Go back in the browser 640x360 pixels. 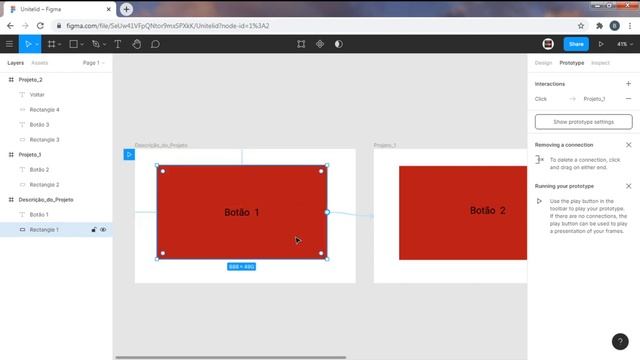click(10, 26)
